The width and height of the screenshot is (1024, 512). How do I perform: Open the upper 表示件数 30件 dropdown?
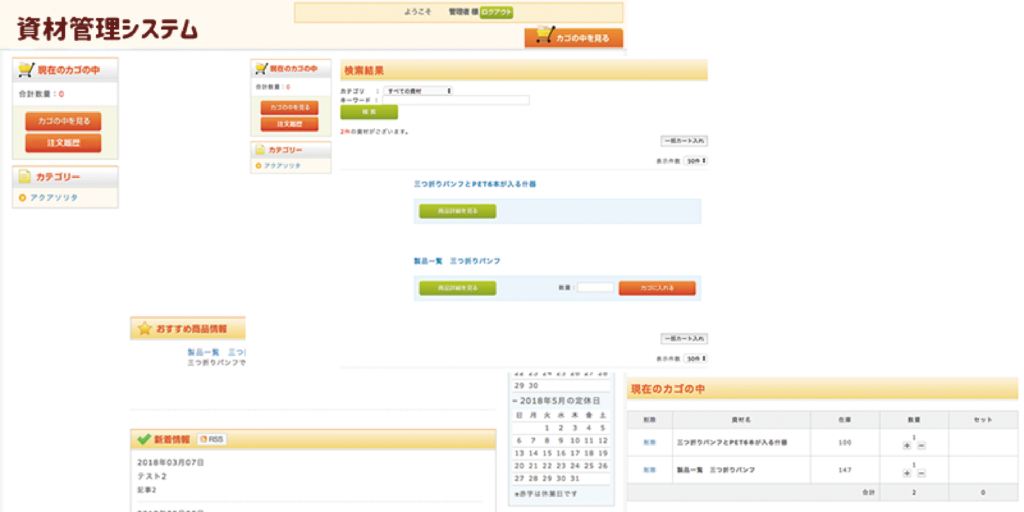695,160
